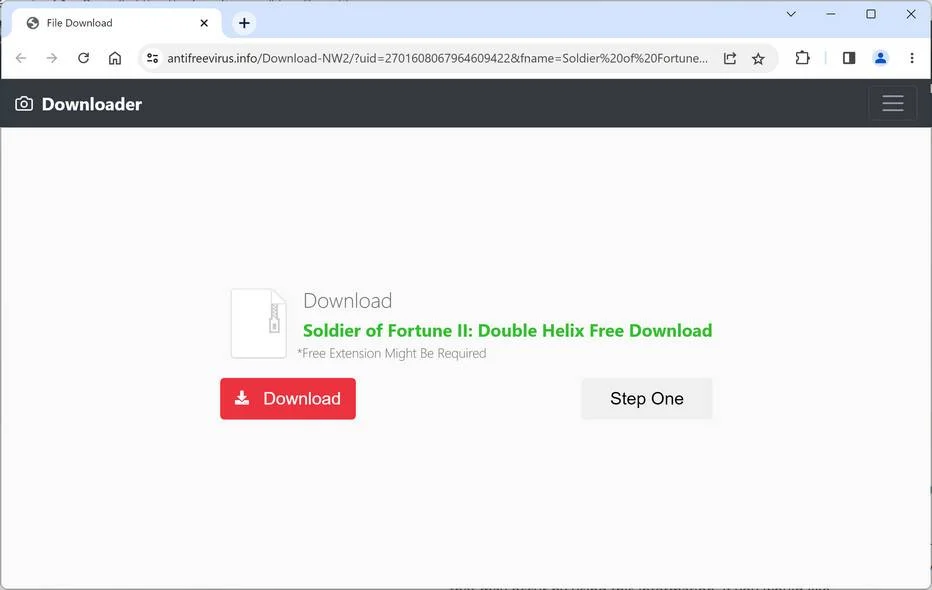This screenshot has height=590, width=932.
Task: Click the zip file icon
Action: point(259,323)
